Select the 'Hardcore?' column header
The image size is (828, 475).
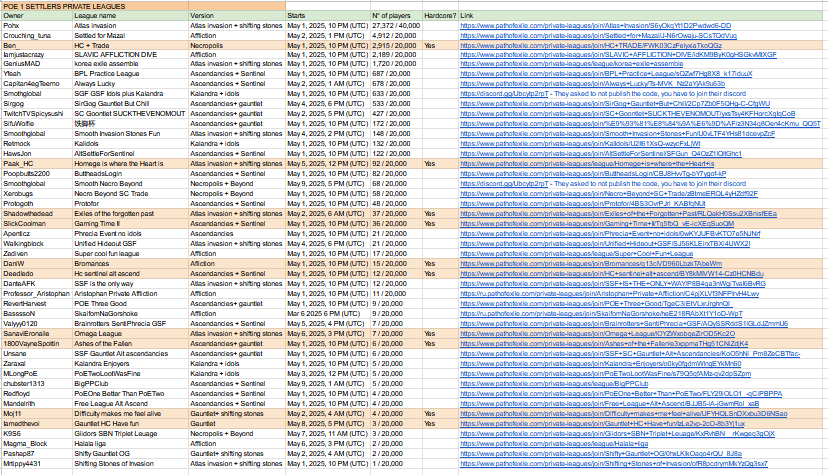tap(440, 16)
